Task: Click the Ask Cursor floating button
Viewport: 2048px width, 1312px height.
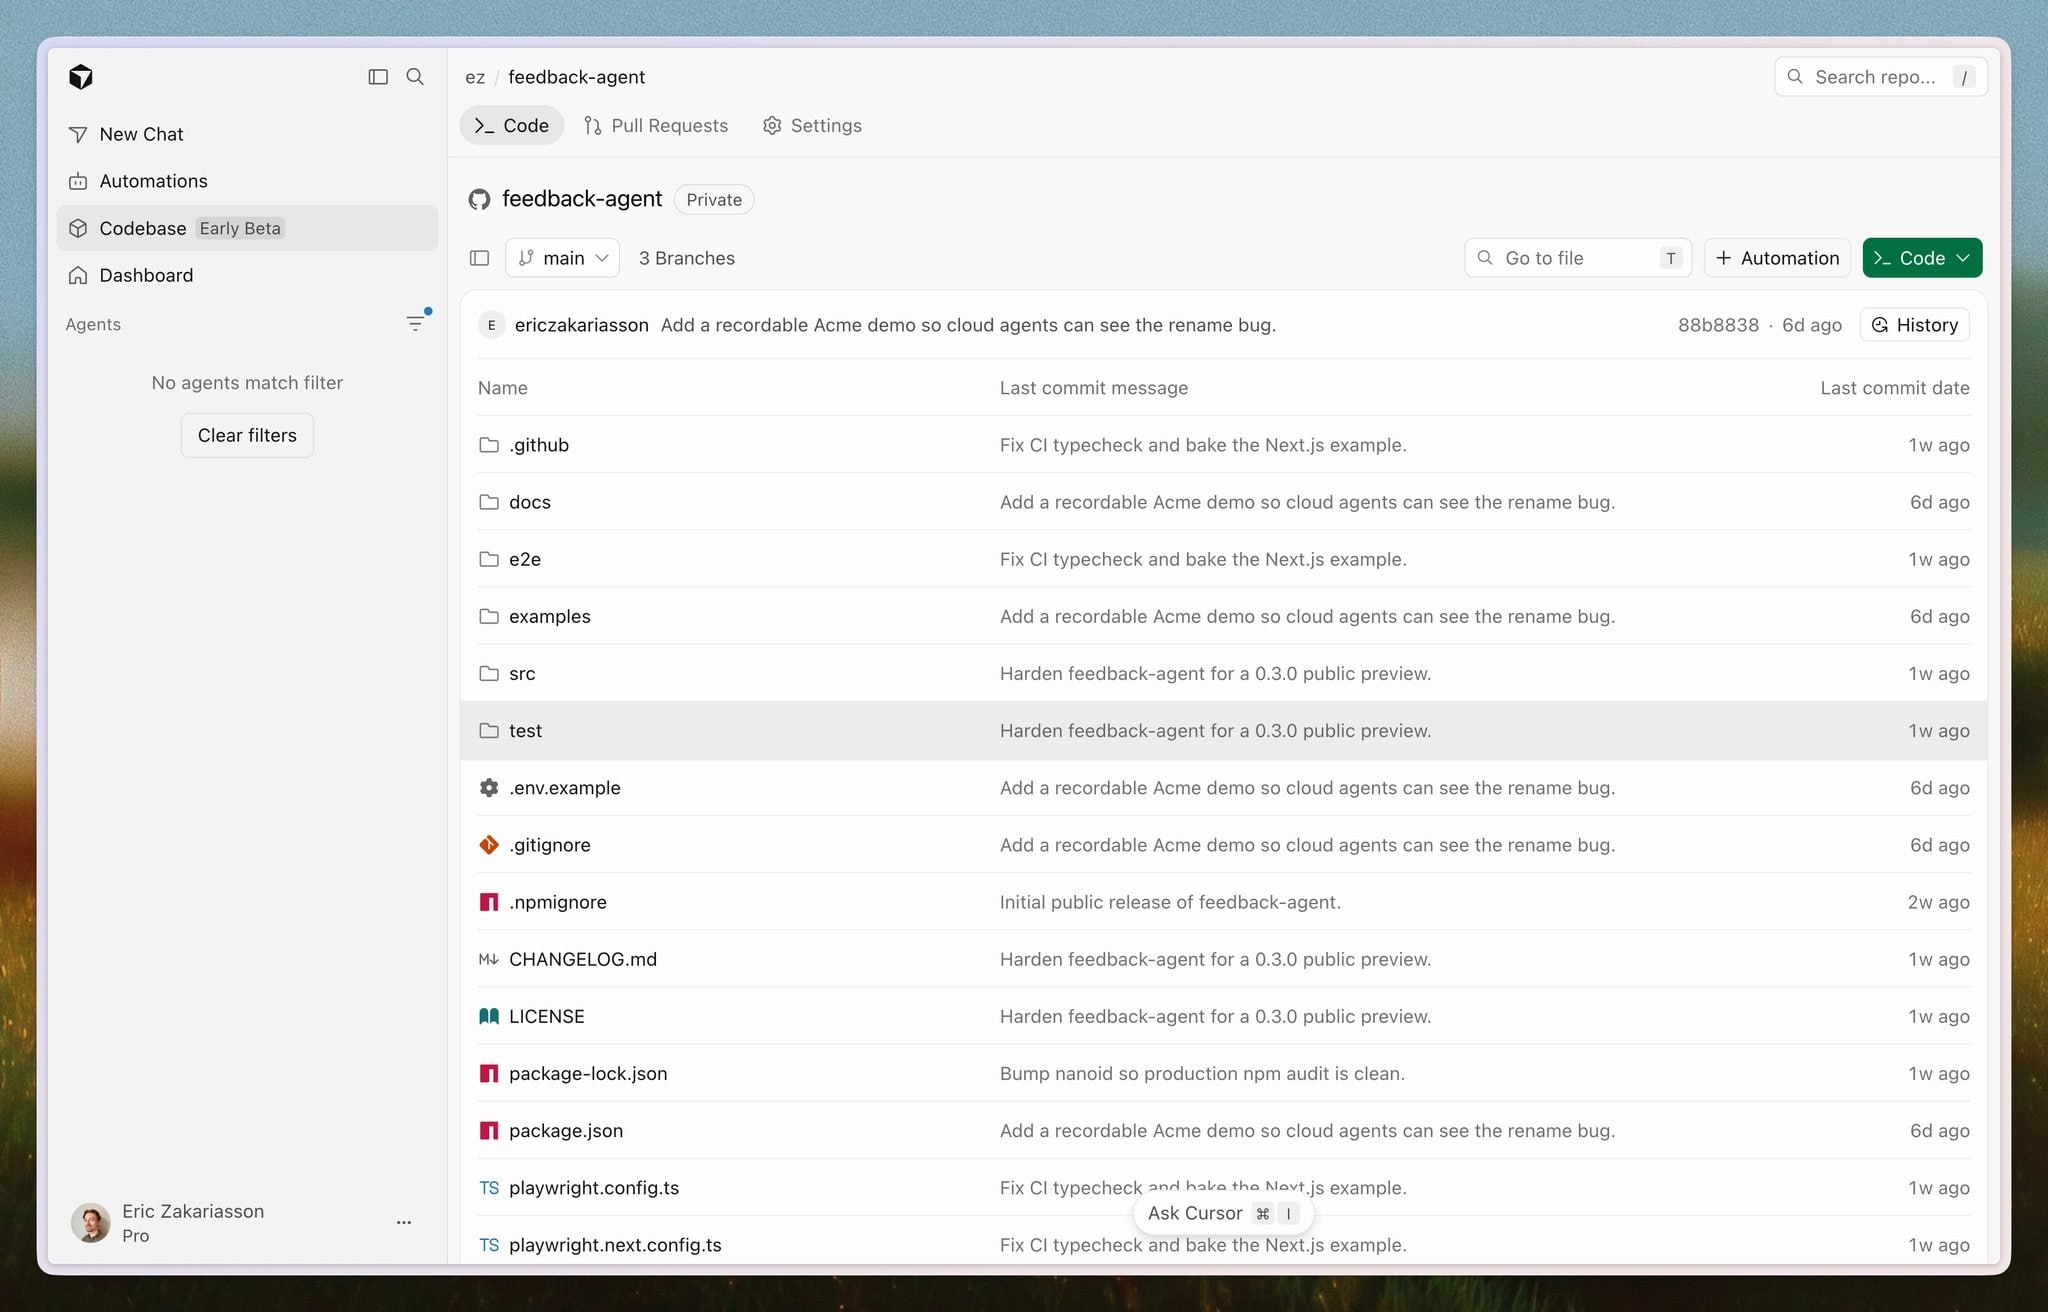Action: 1223,1213
